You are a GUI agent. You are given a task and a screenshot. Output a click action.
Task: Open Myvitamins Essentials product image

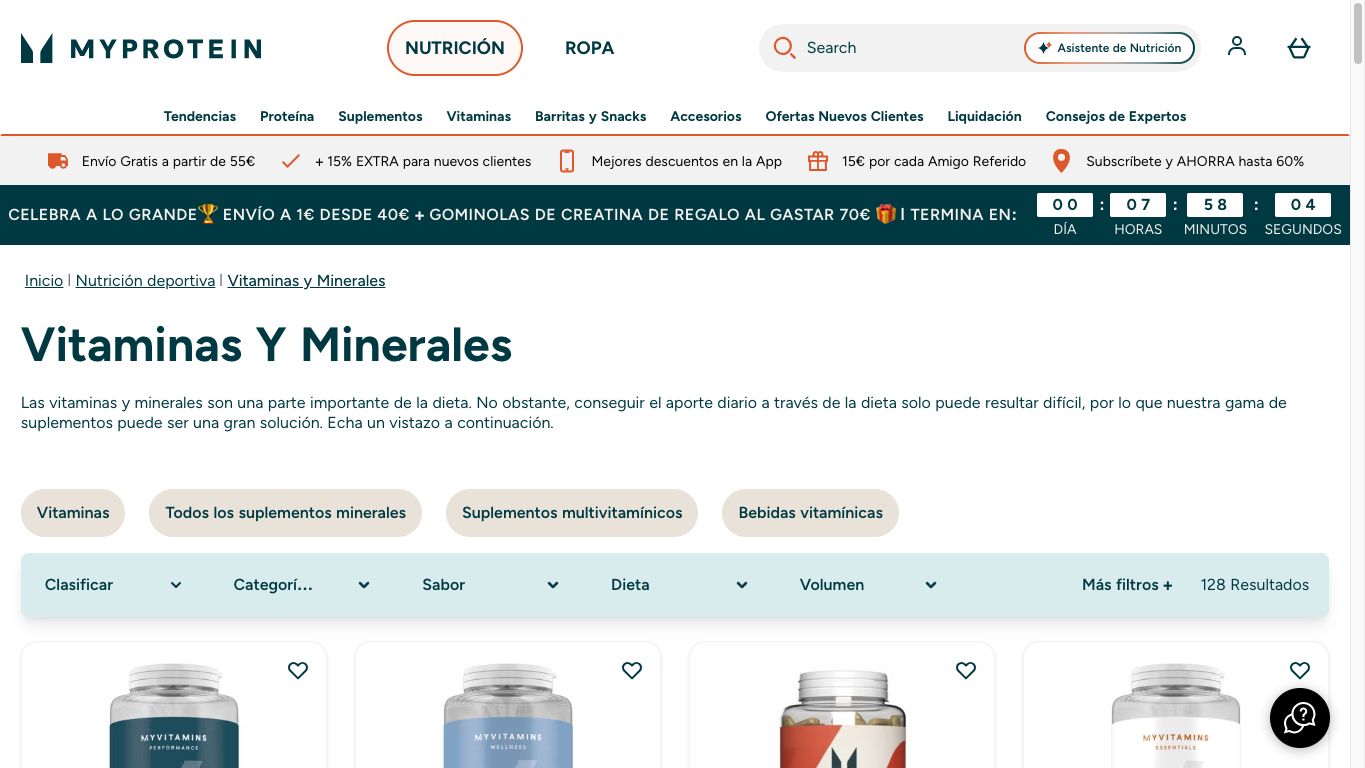pos(1176,715)
